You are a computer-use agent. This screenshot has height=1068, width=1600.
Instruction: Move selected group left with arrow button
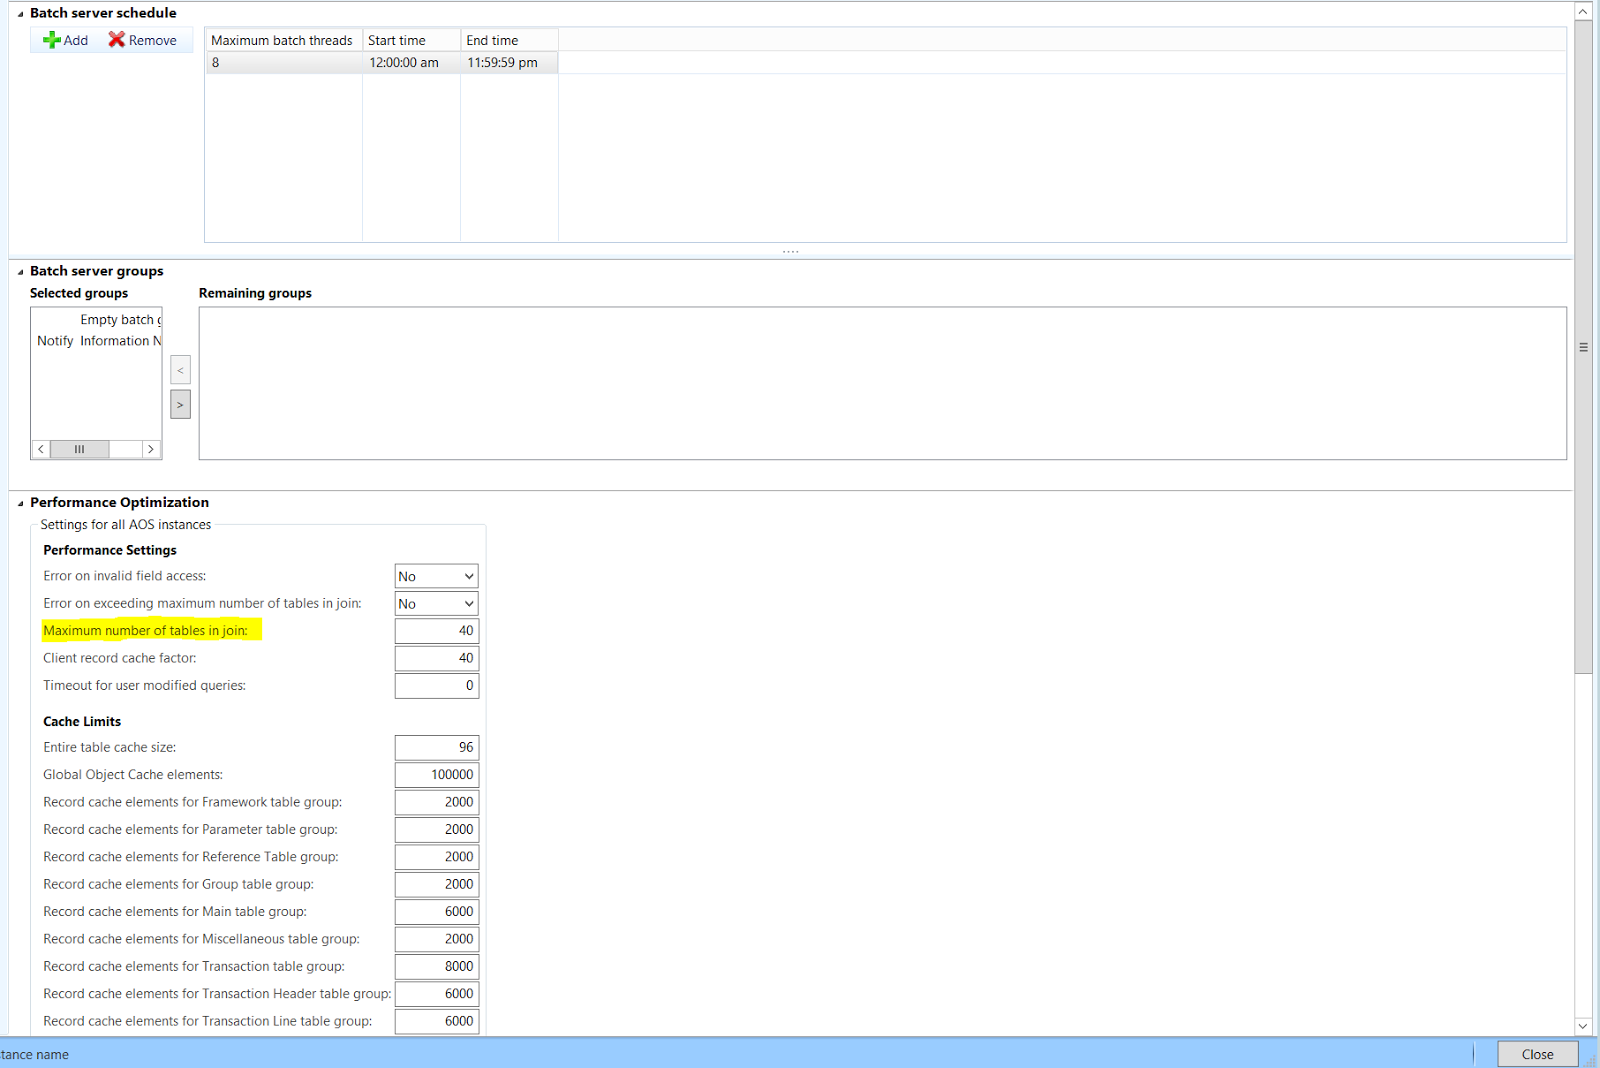[180, 370]
